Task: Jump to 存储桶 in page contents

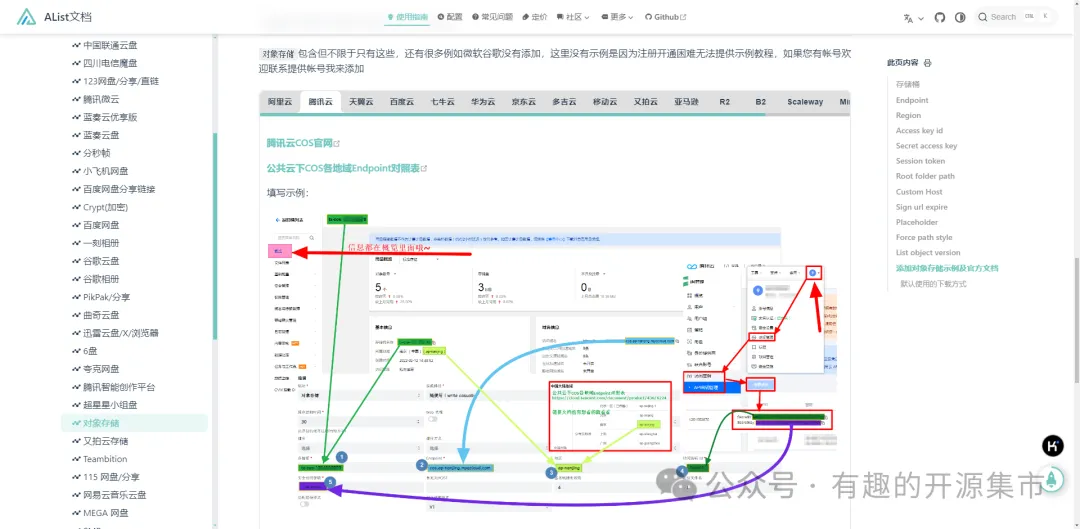Action: pyautogui.click(x=907, y=84)
